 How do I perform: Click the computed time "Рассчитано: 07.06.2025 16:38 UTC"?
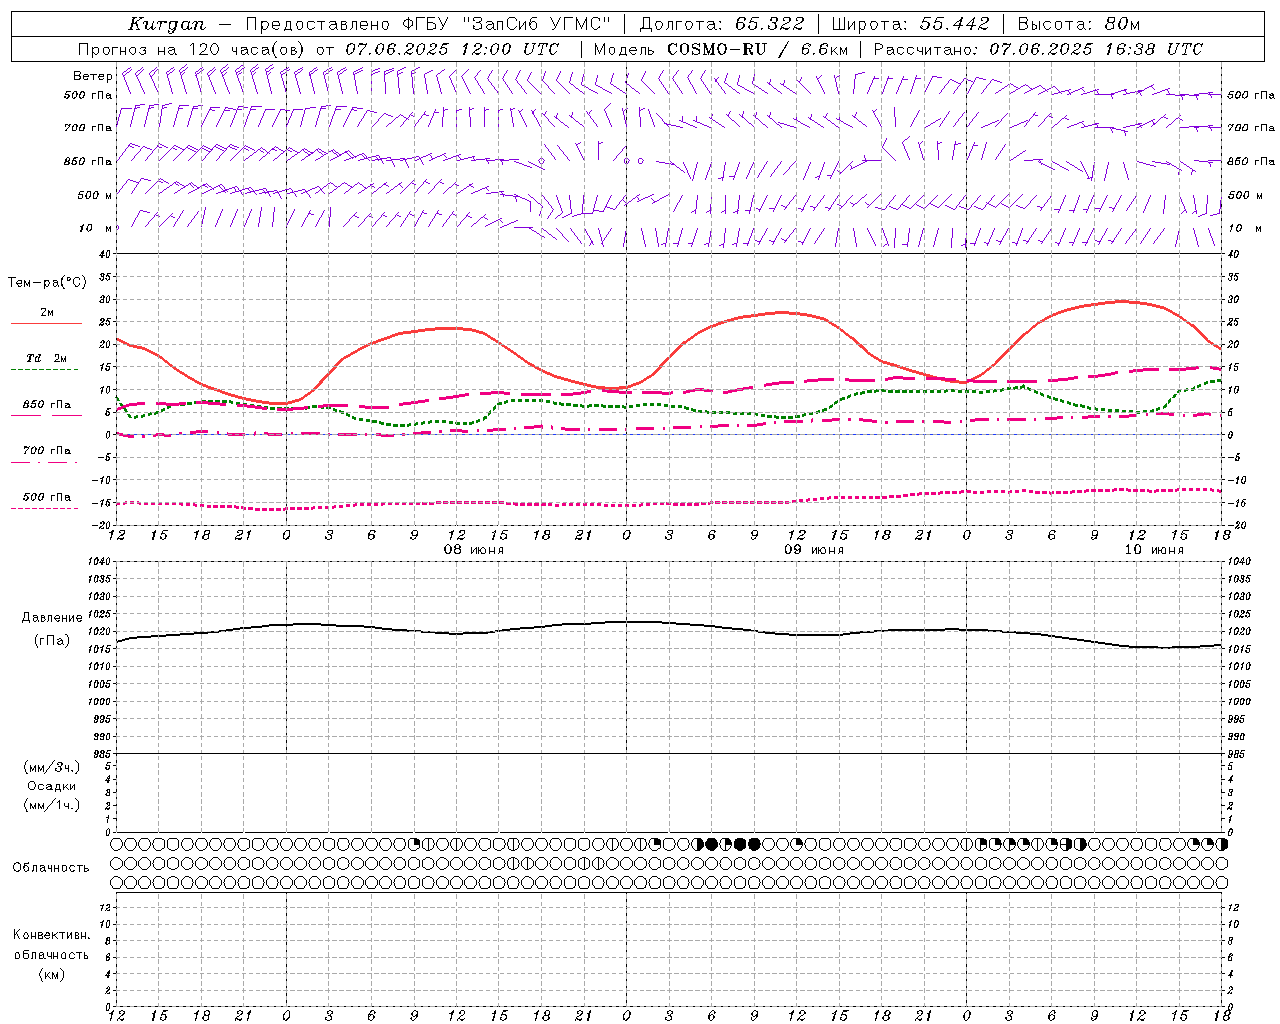coord(1038,49)
